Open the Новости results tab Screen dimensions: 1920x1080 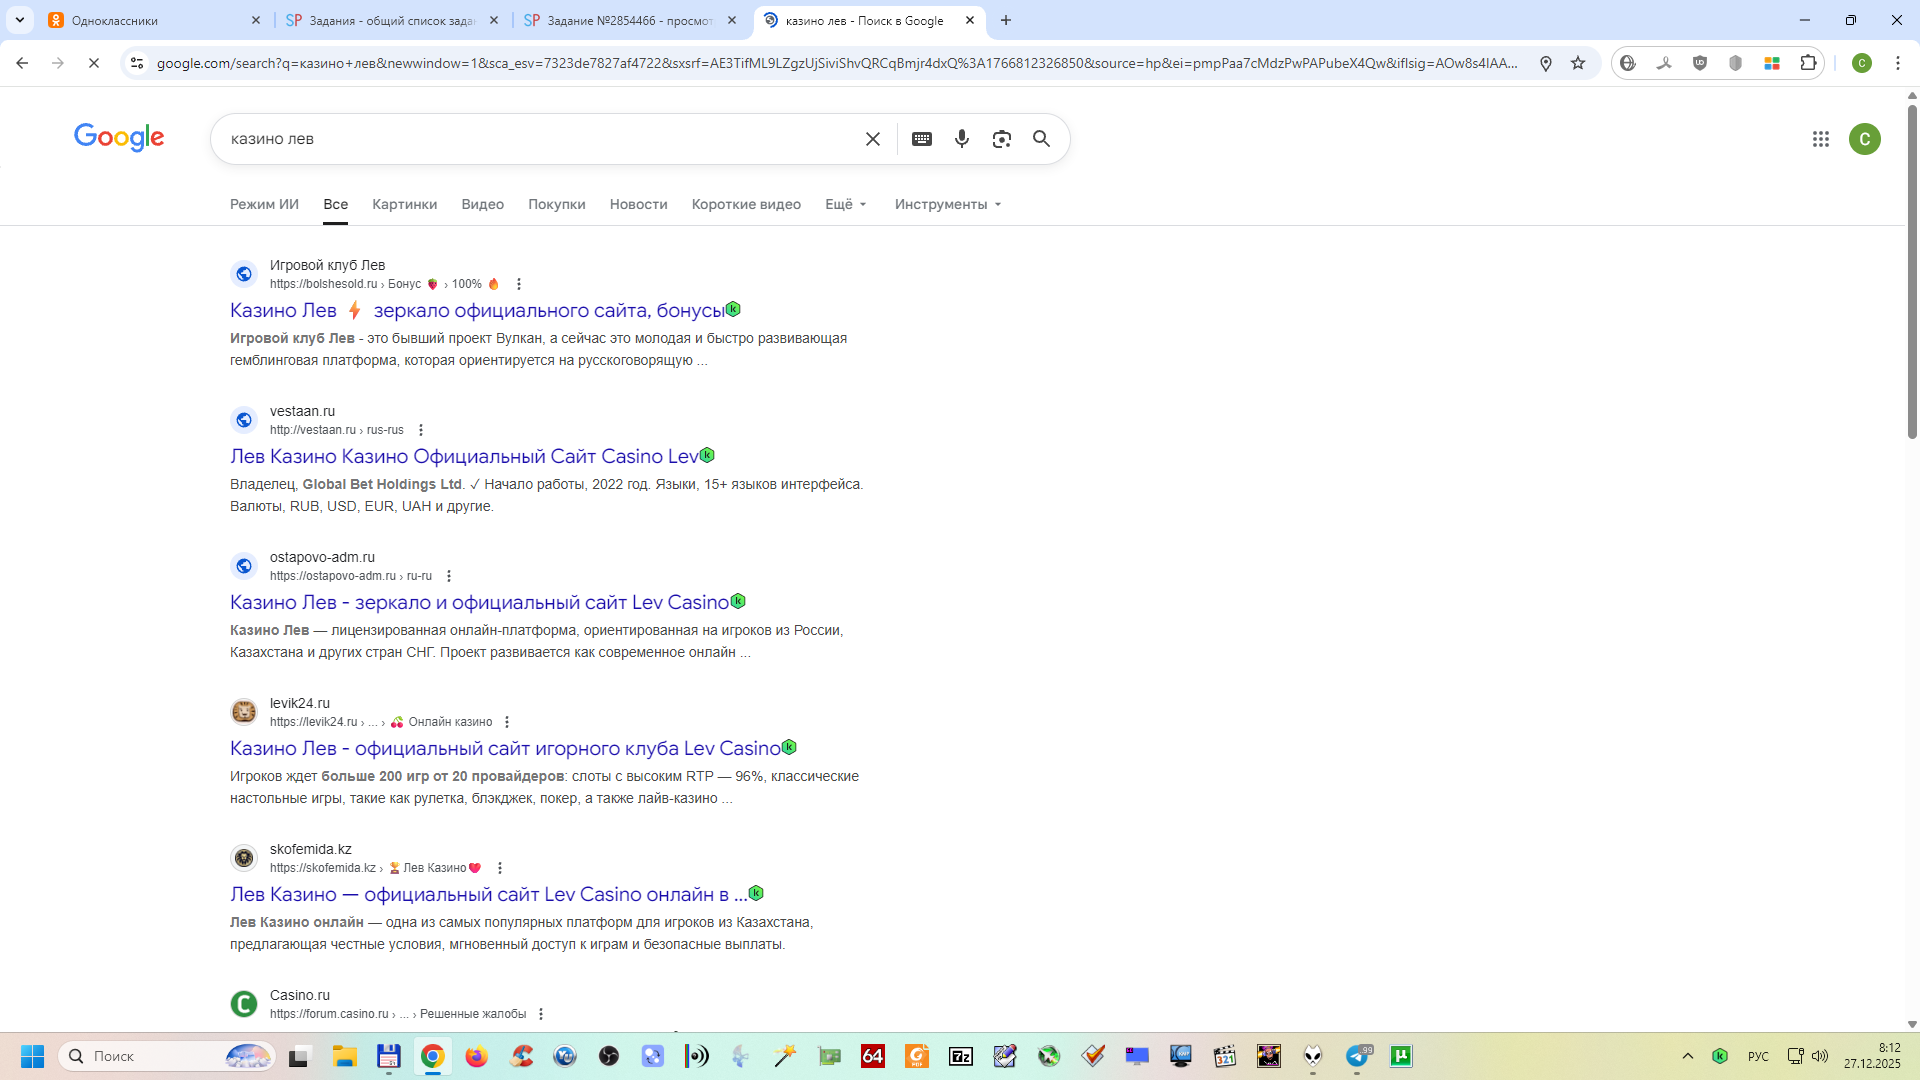tap(638, 204)
